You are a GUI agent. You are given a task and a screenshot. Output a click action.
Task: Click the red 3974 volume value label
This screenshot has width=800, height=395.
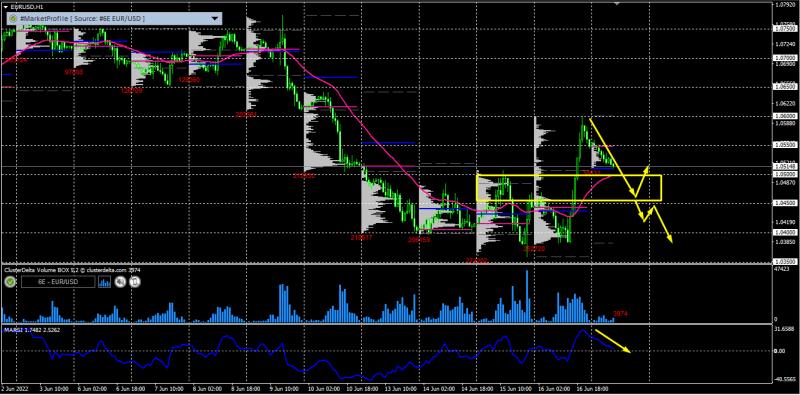click(620, 313)
